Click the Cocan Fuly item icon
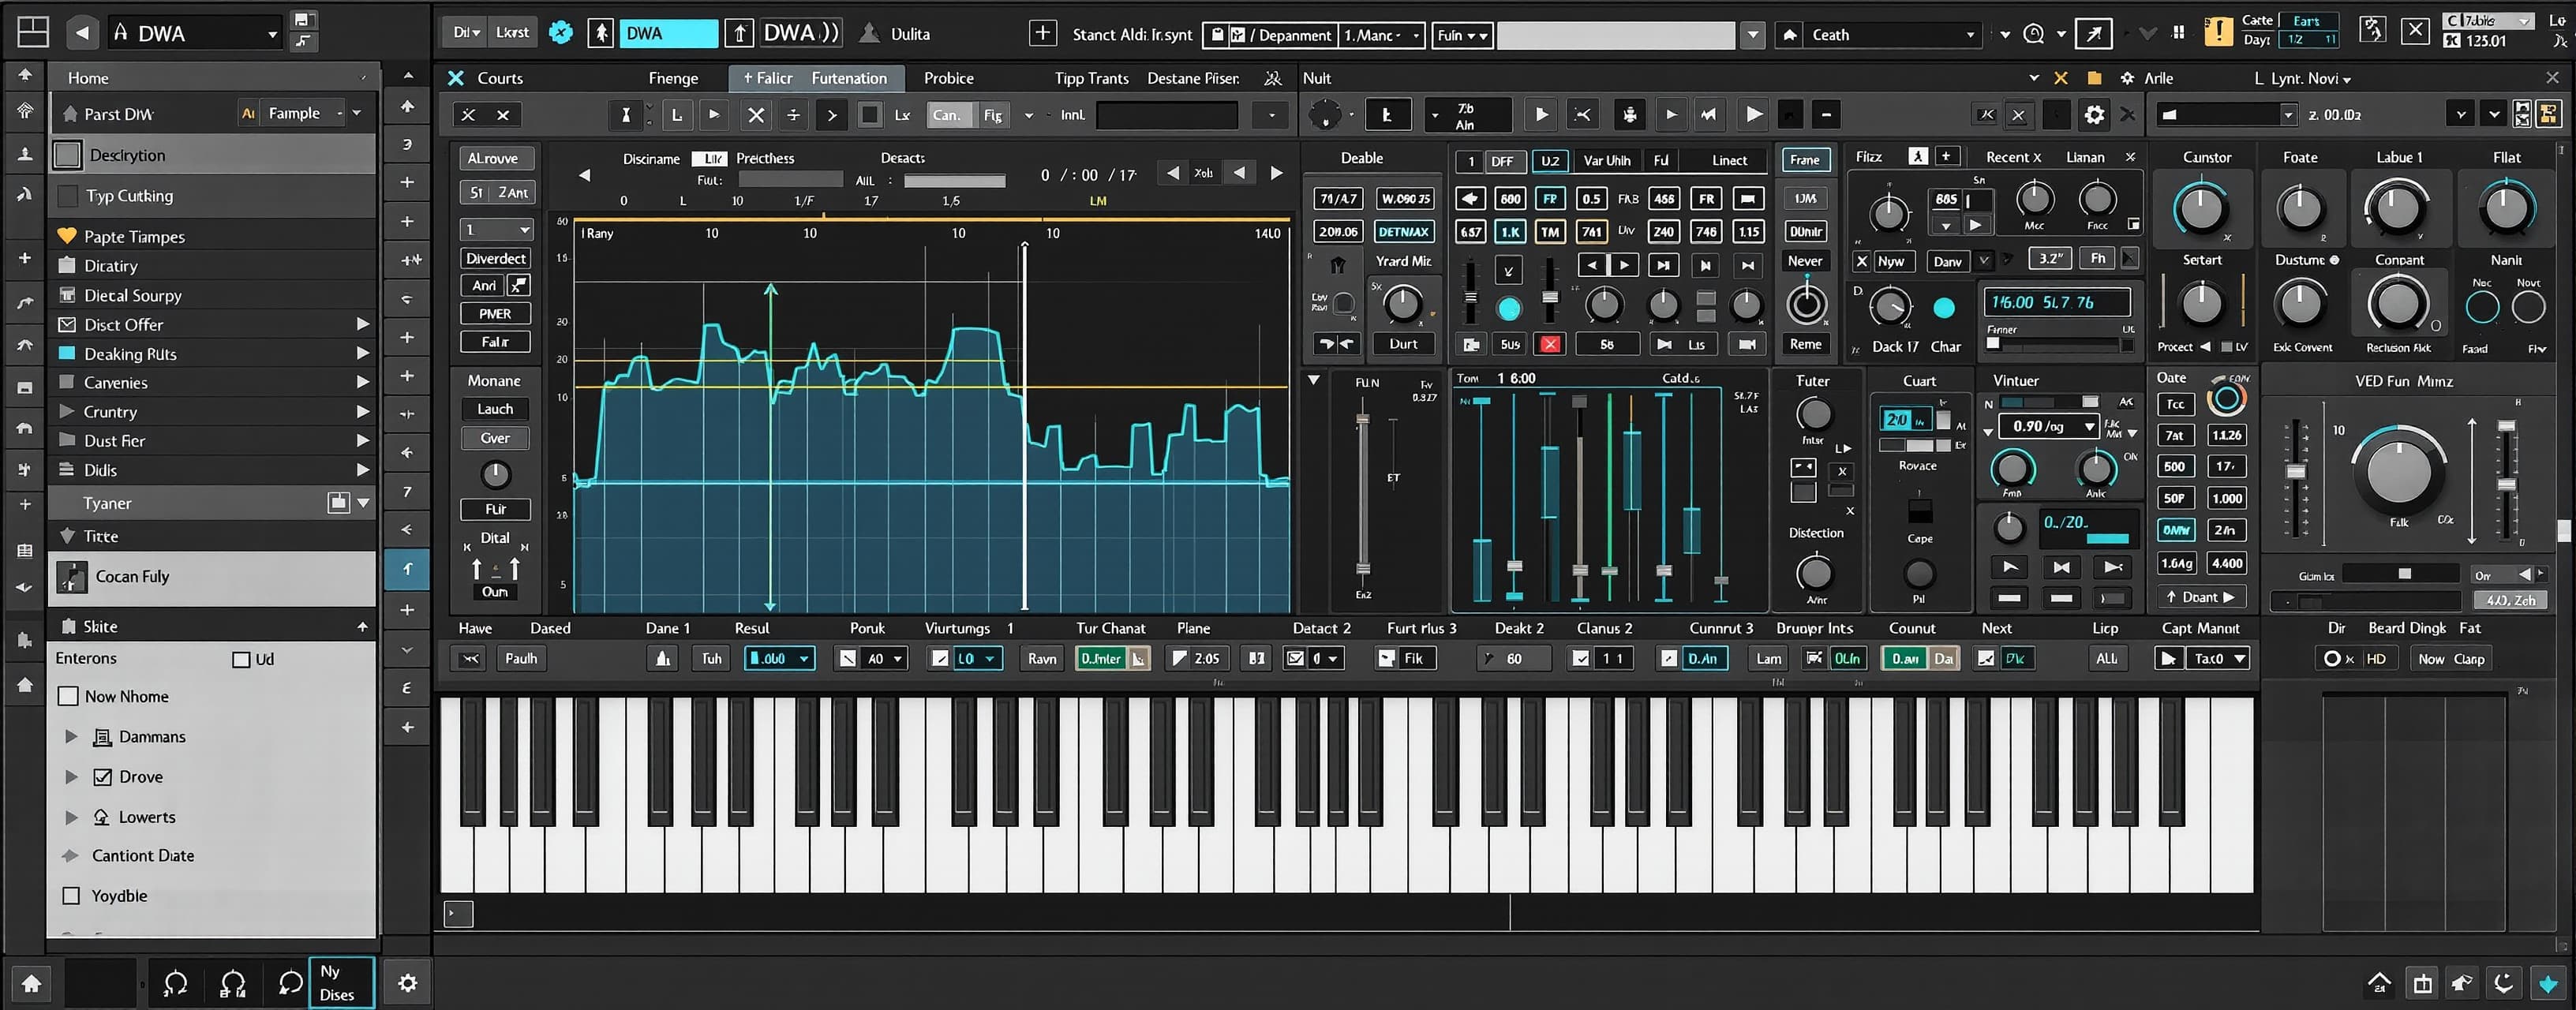Viewport: 2576px width, 1010px height. (72, 577)
